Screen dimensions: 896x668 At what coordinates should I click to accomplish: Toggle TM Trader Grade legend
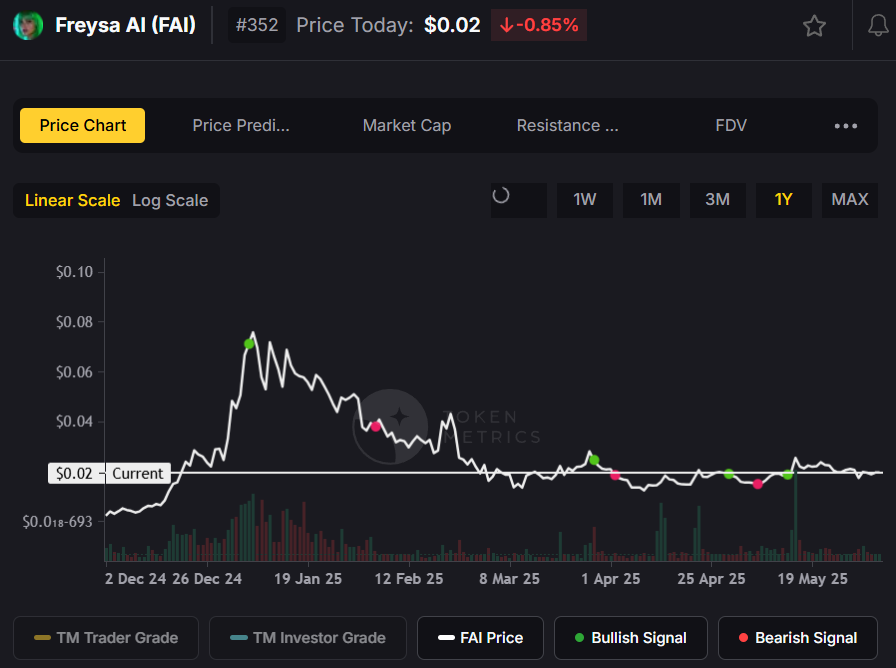point(106,638)
